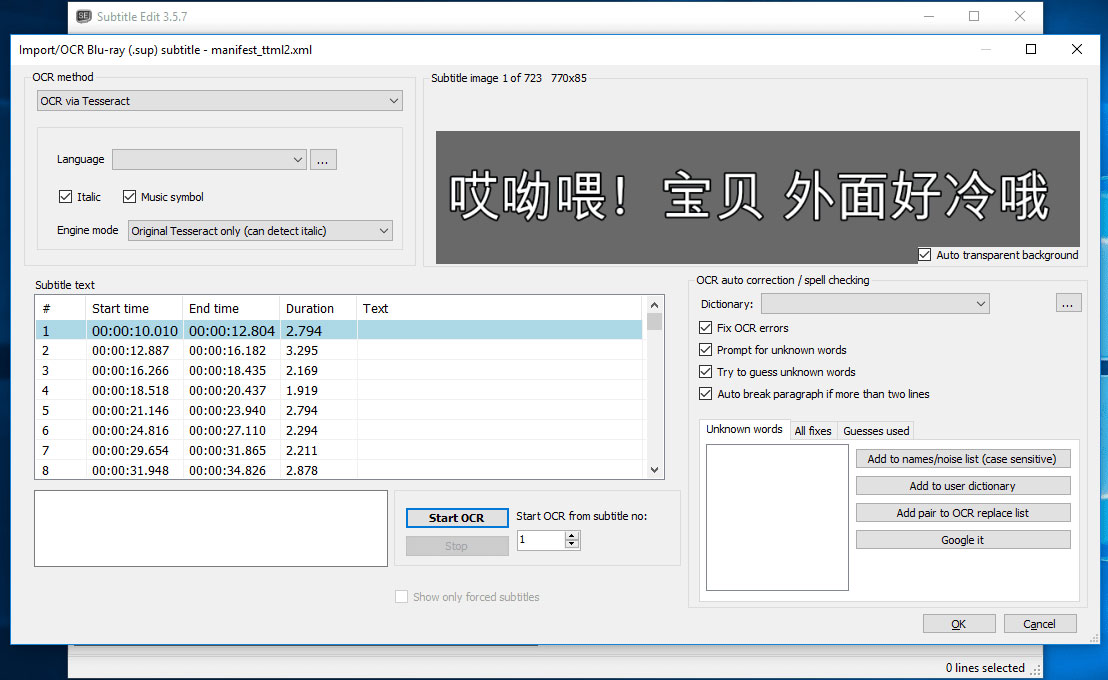The height and width of the screenshot is (680, 1108).
Task: Open language options ellipsis button
Action: click(322, 160)
